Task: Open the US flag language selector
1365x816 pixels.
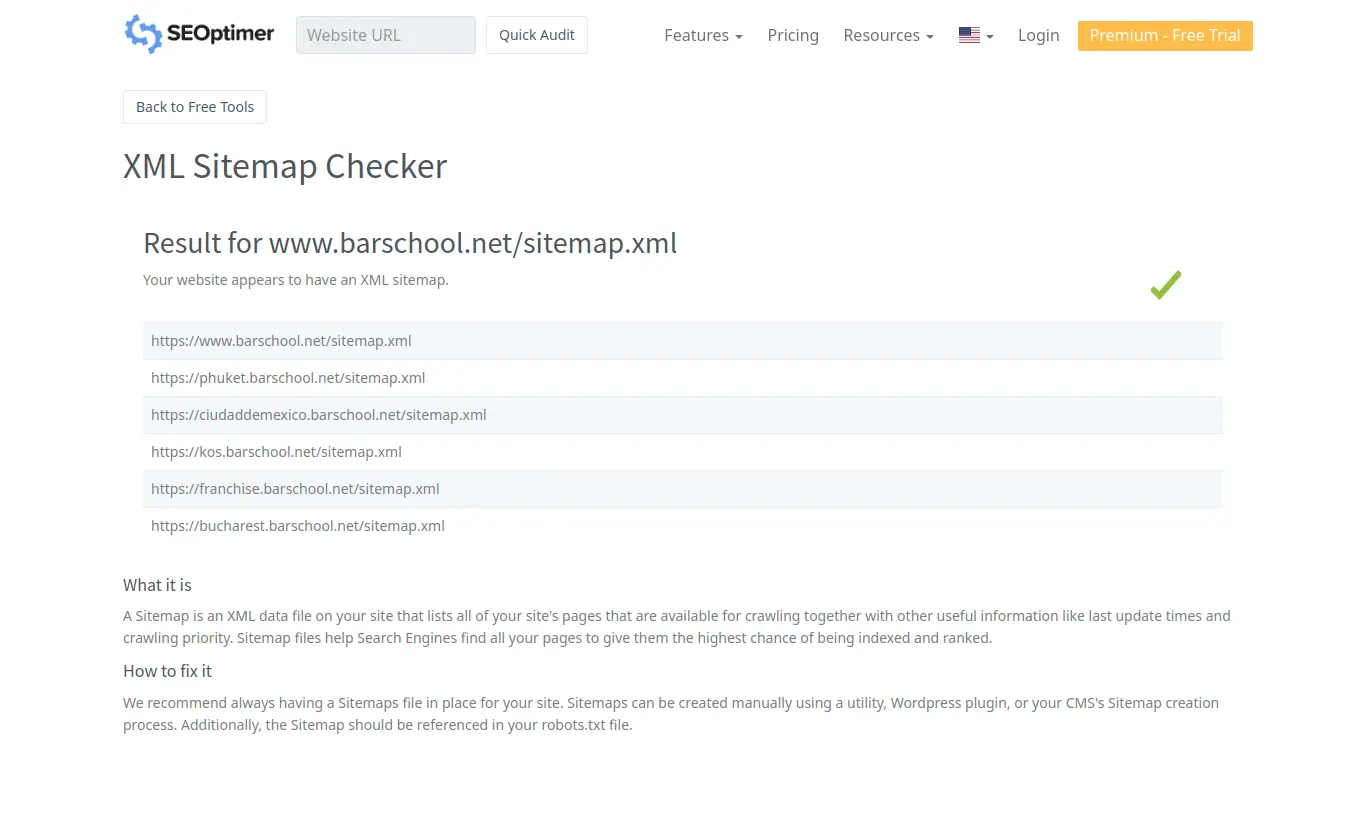Action: coord(976,35)
